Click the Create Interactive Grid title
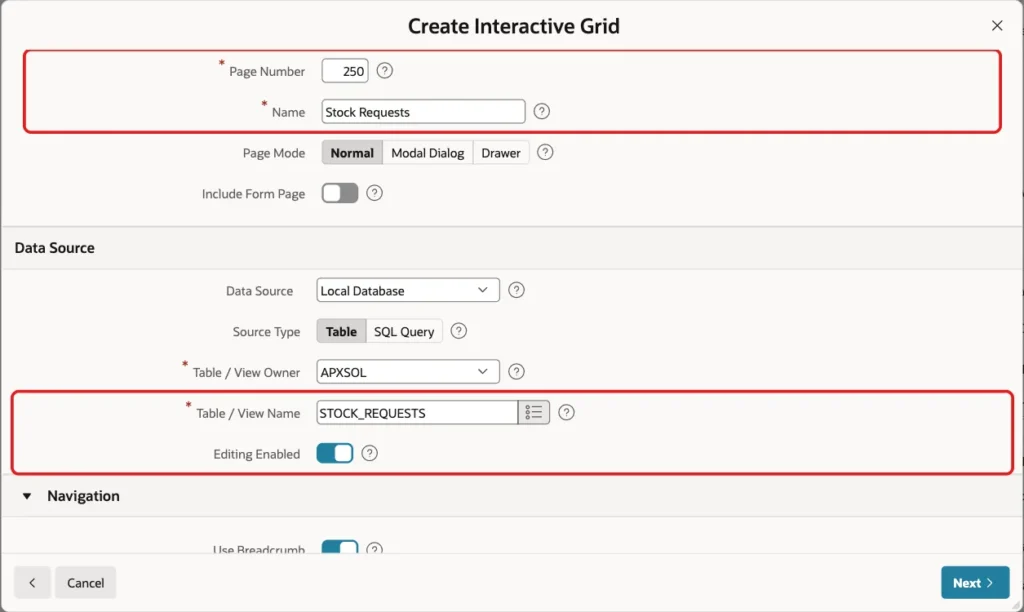Screen dimensions: 1024x612 click(x=514, y=26)
